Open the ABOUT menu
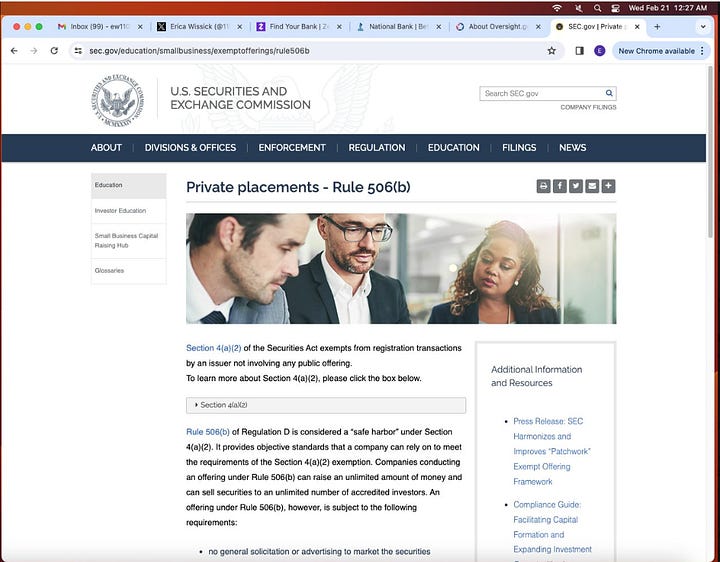 (106, 147)
